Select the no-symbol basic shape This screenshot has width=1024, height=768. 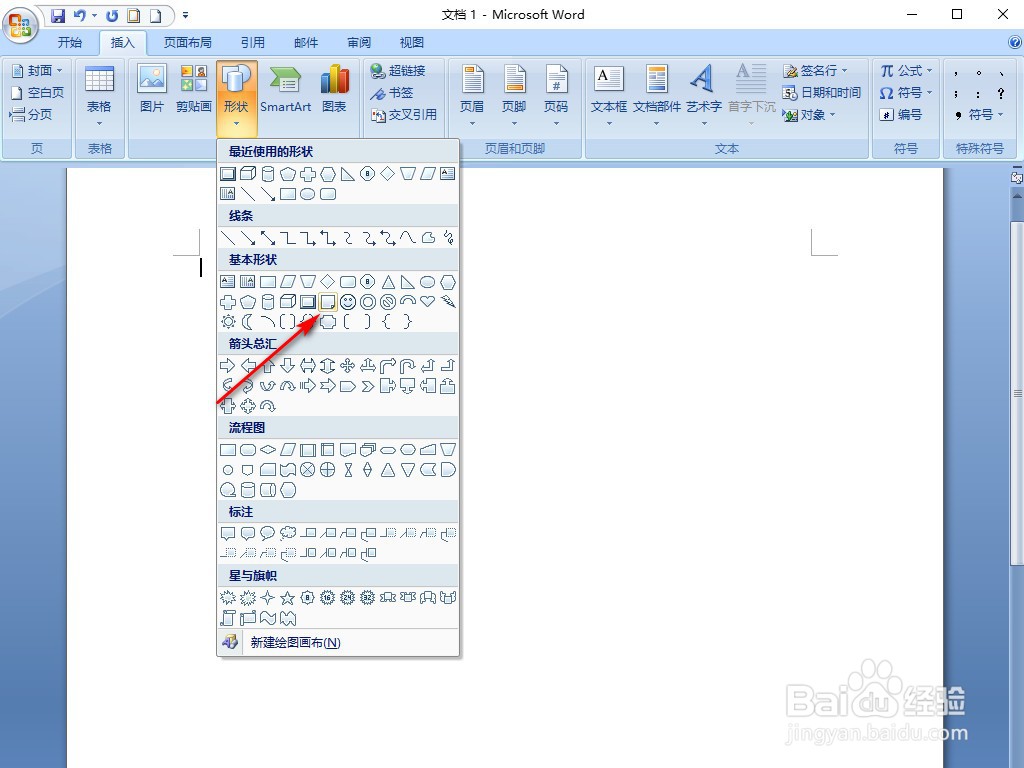(x=388, y=302)
